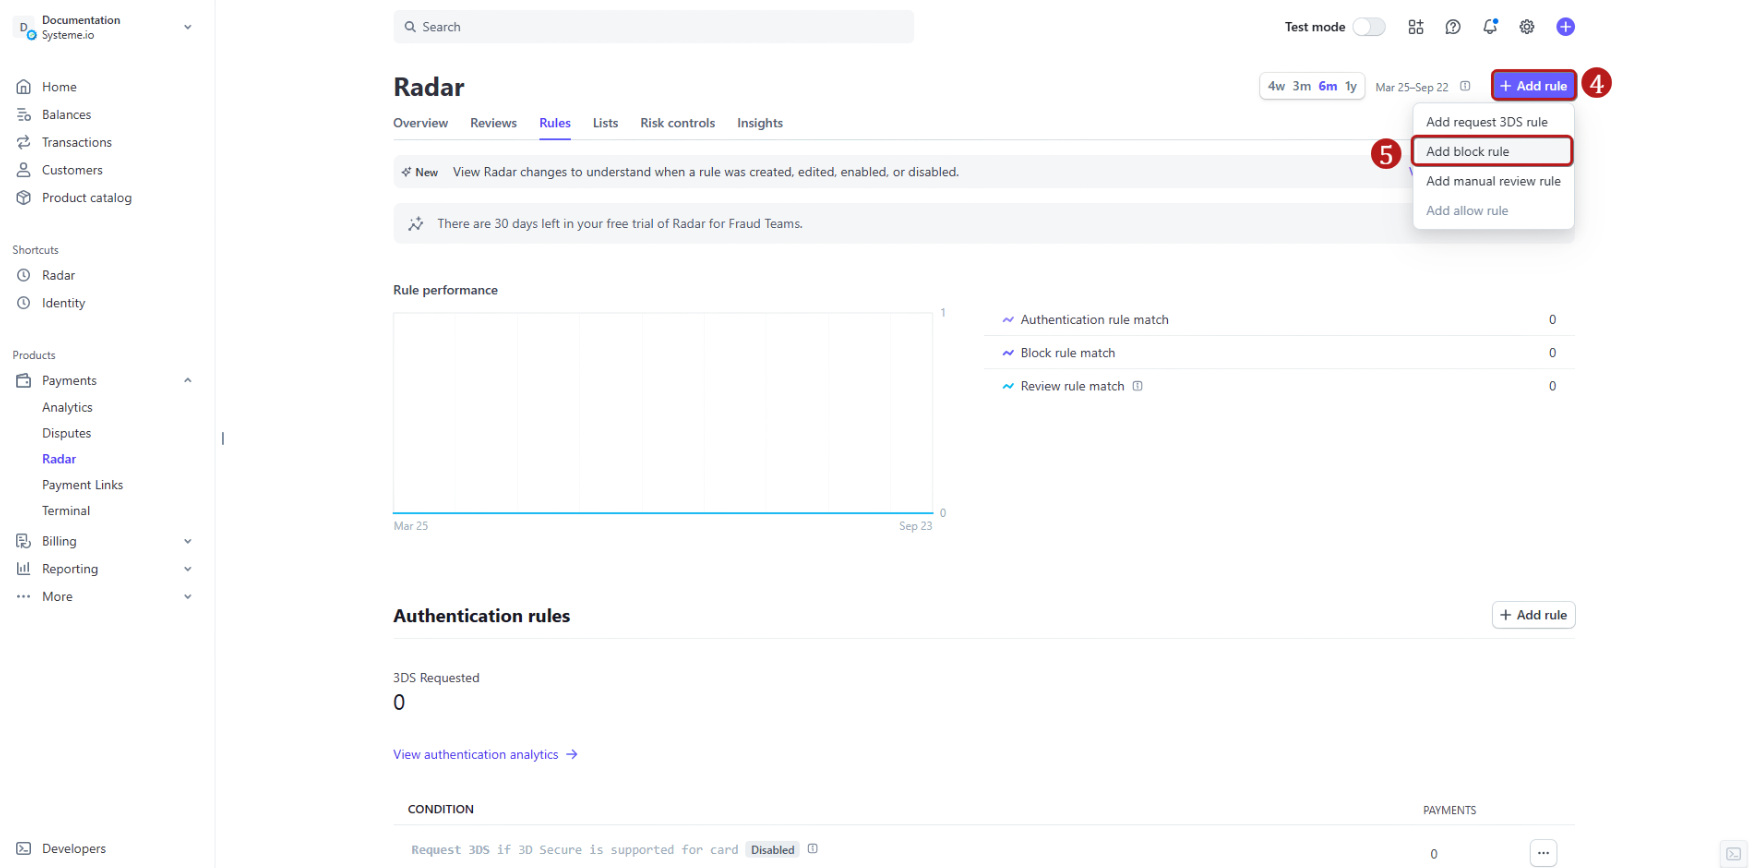The width and height of the screenshot is (1749, 868).
Task: Open Terminal in sidebar
Action: (66, 511)
